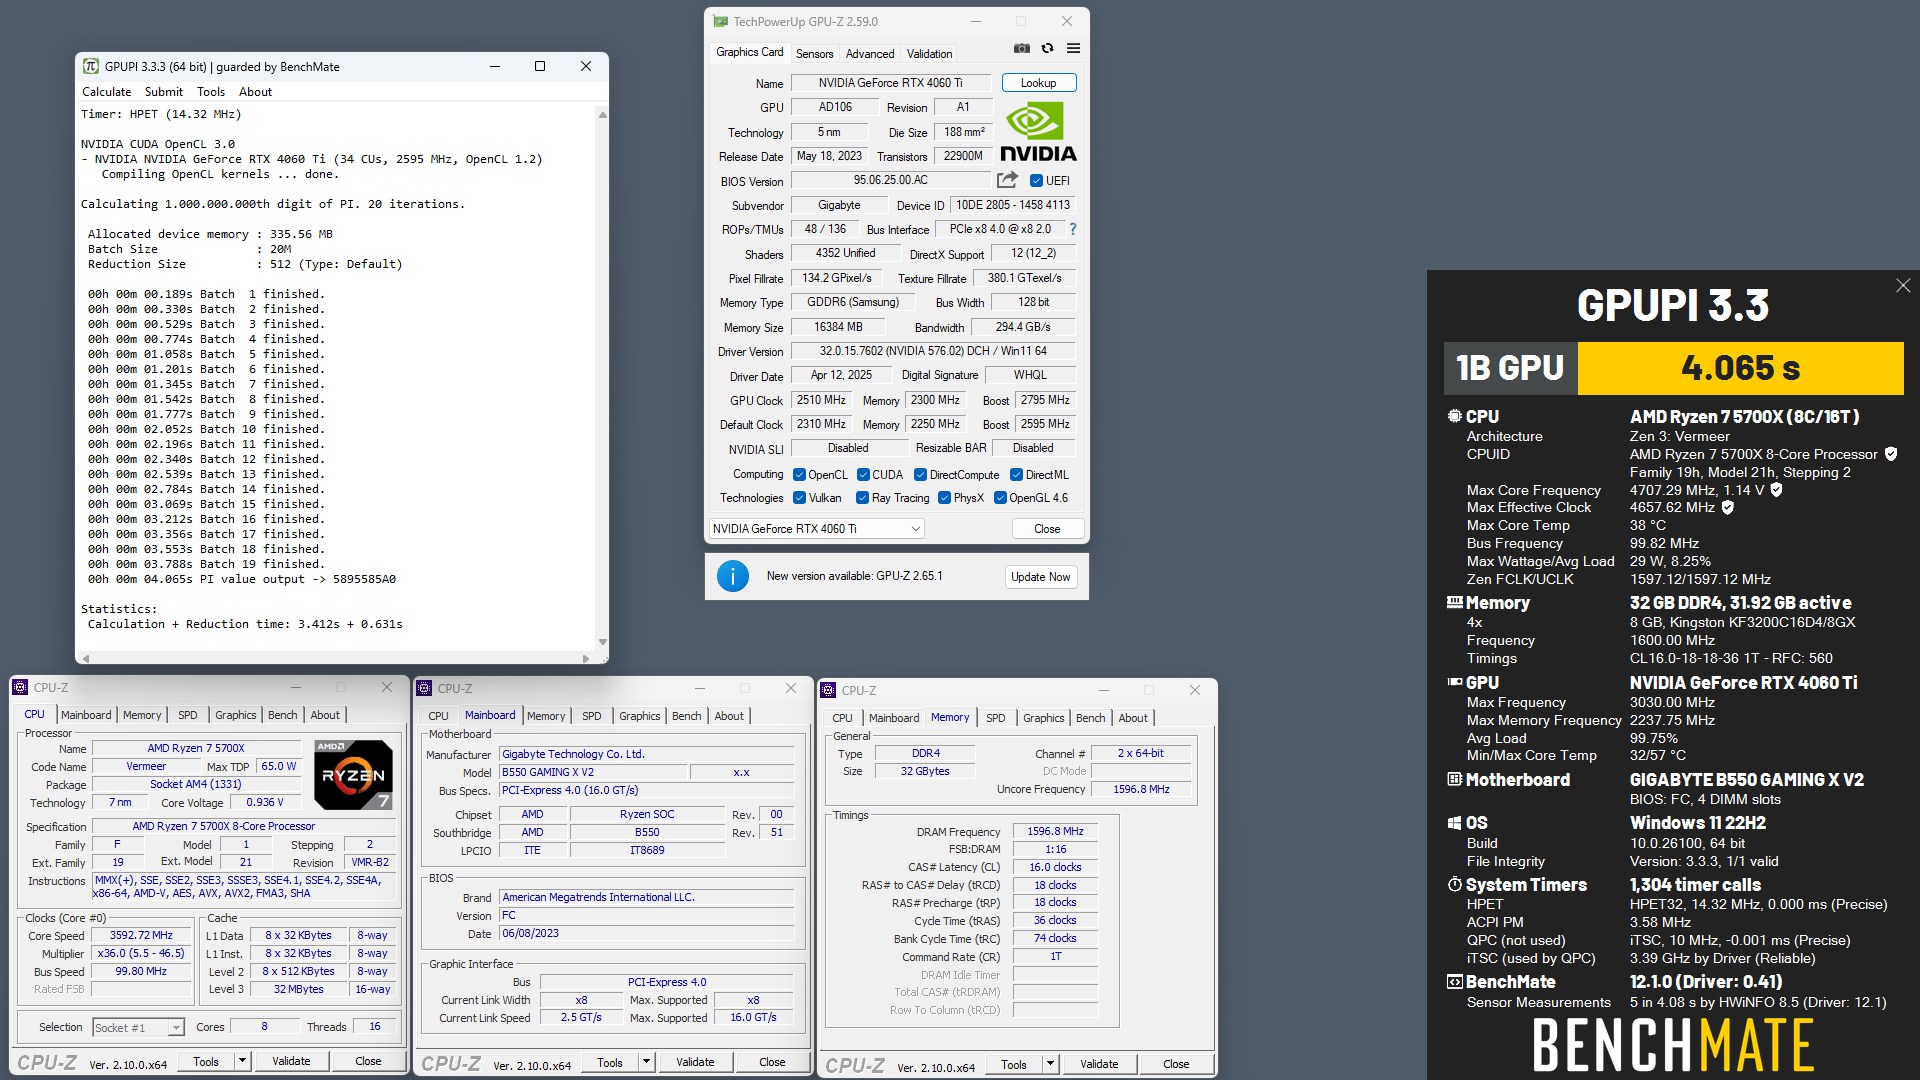Image resolution: width=1920 pixels, height=1080 pixels.
Task: Click the first CPU-Z window title icon
Action: [20, 687]
